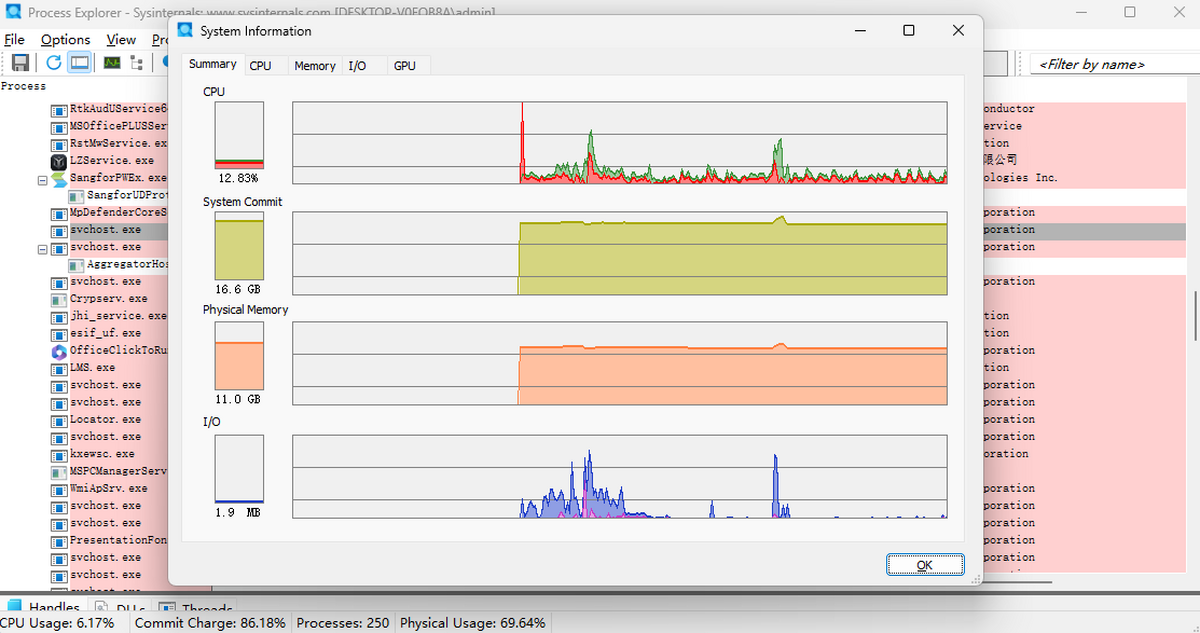The width and height of the screenshot is (1200, 633).
Task: Click the kxewsc.exe process icon
Action: pyautogui.click(x=58, y=454)
